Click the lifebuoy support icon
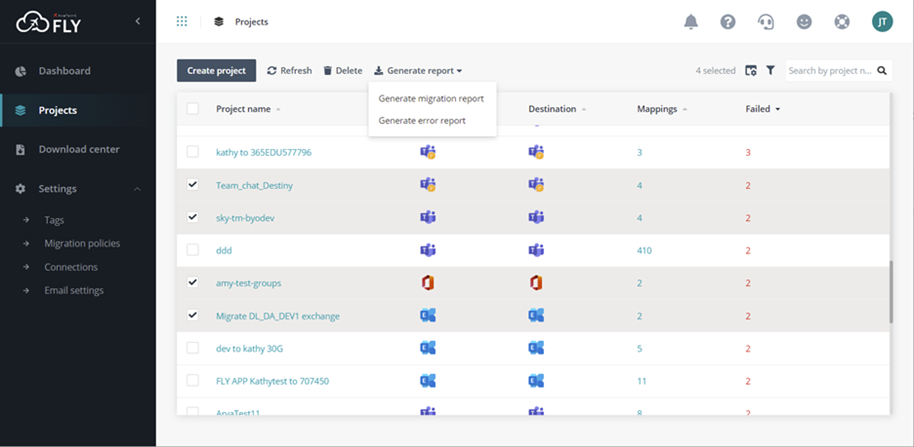 coord(842,22)
